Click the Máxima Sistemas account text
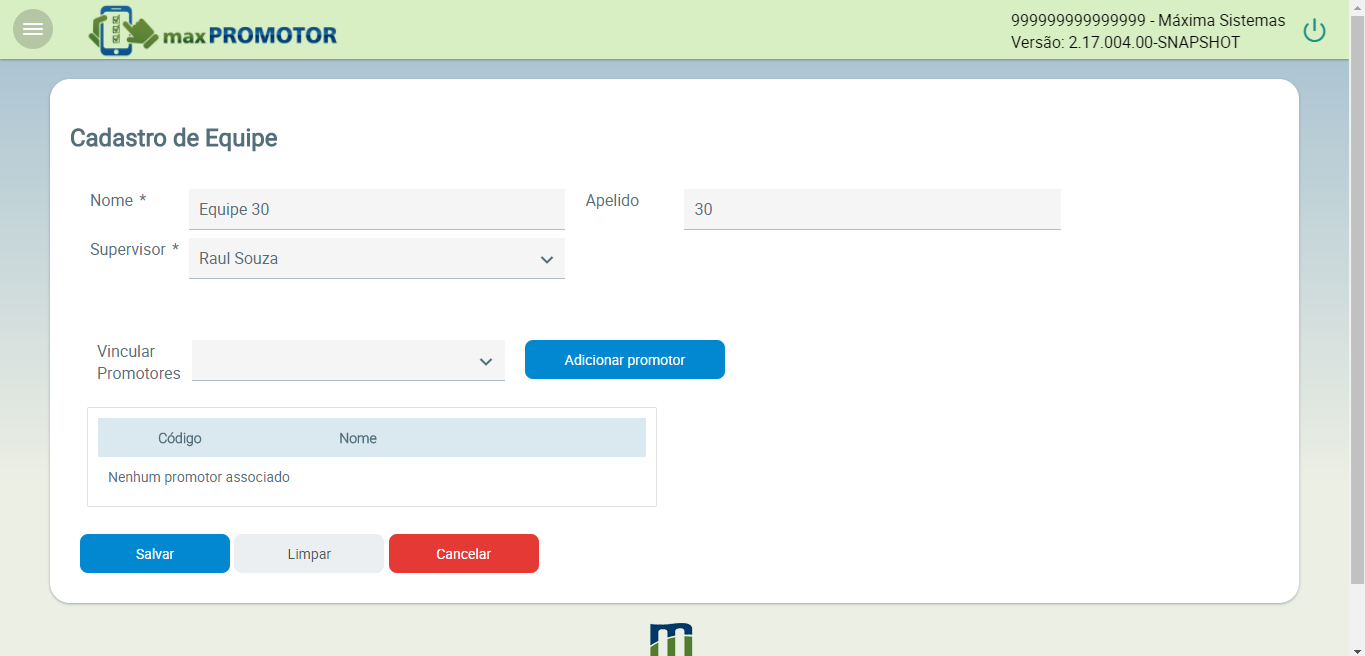 click(x=1148, y=20)
